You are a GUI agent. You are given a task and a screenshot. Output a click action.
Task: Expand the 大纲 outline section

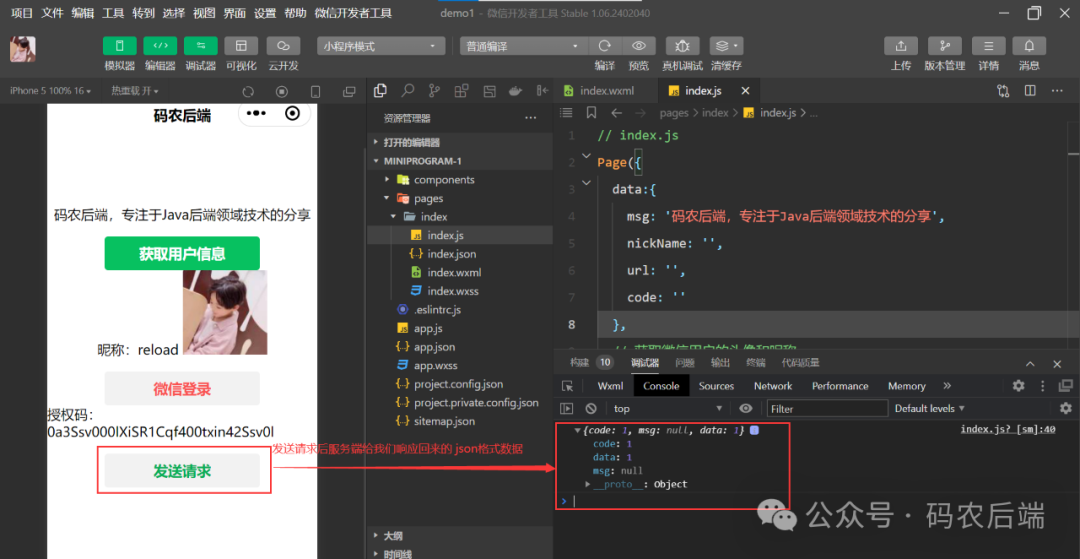click(460, 536)
